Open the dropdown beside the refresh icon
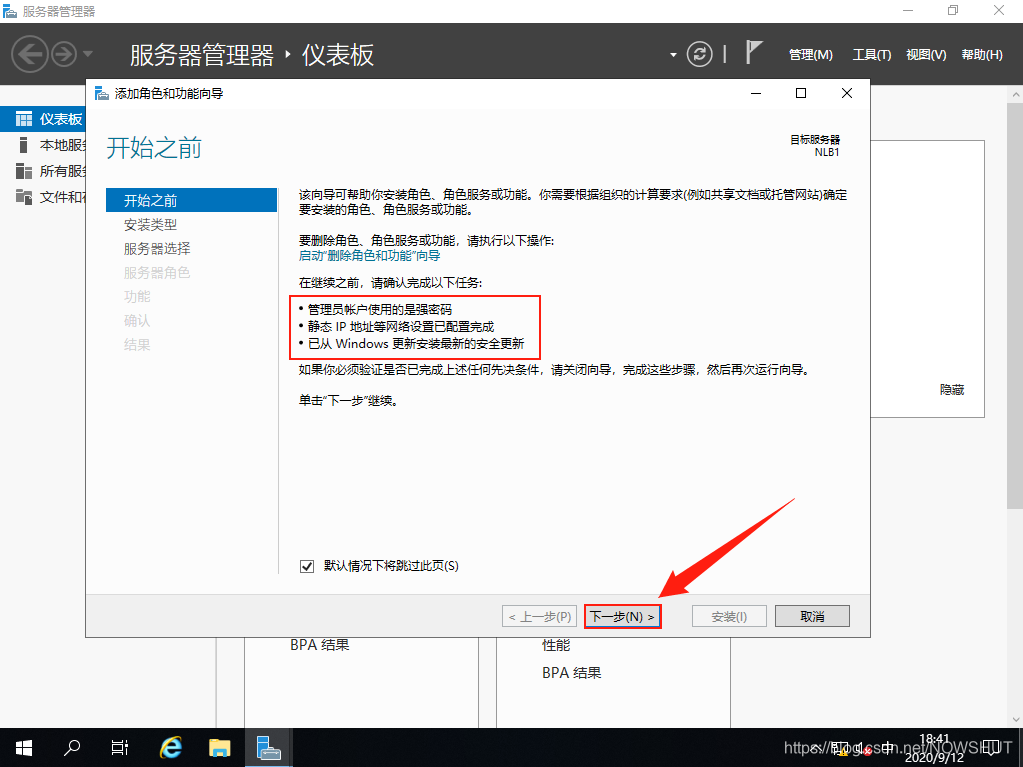This screenshot has height=767, width=1023. click(x=674, y=54)
